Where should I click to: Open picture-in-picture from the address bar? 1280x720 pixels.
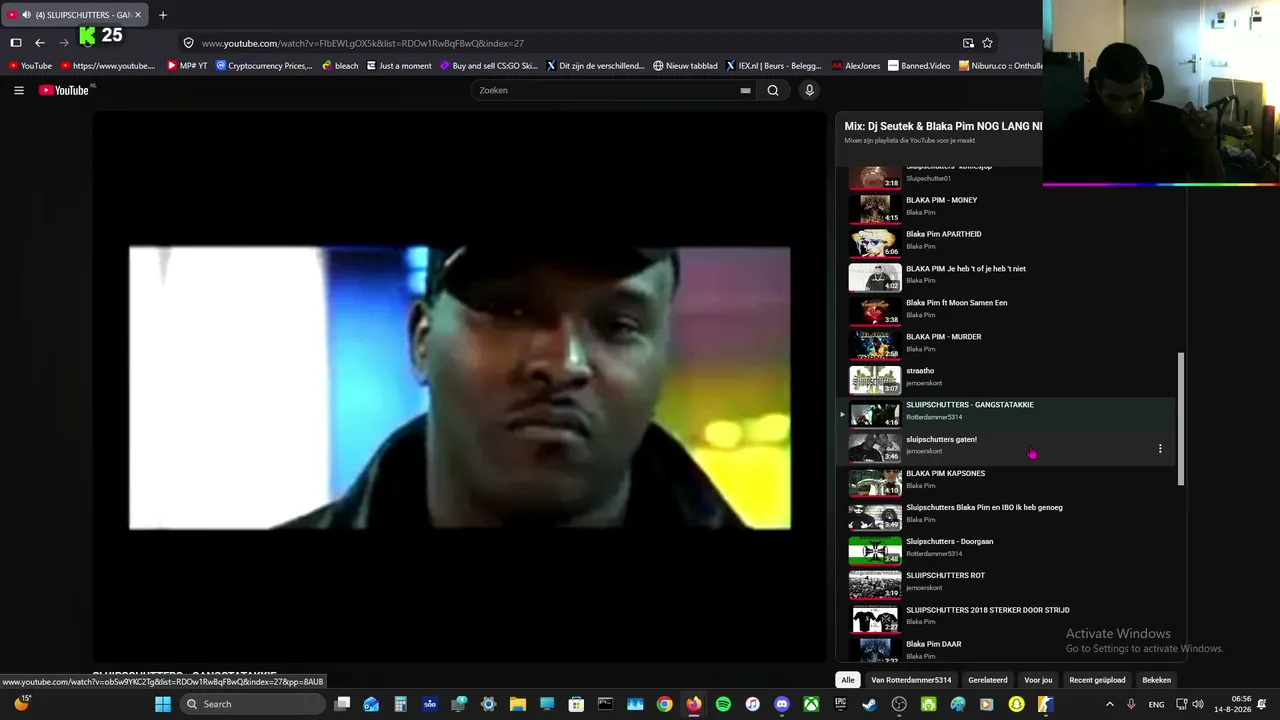coord(968,43)
